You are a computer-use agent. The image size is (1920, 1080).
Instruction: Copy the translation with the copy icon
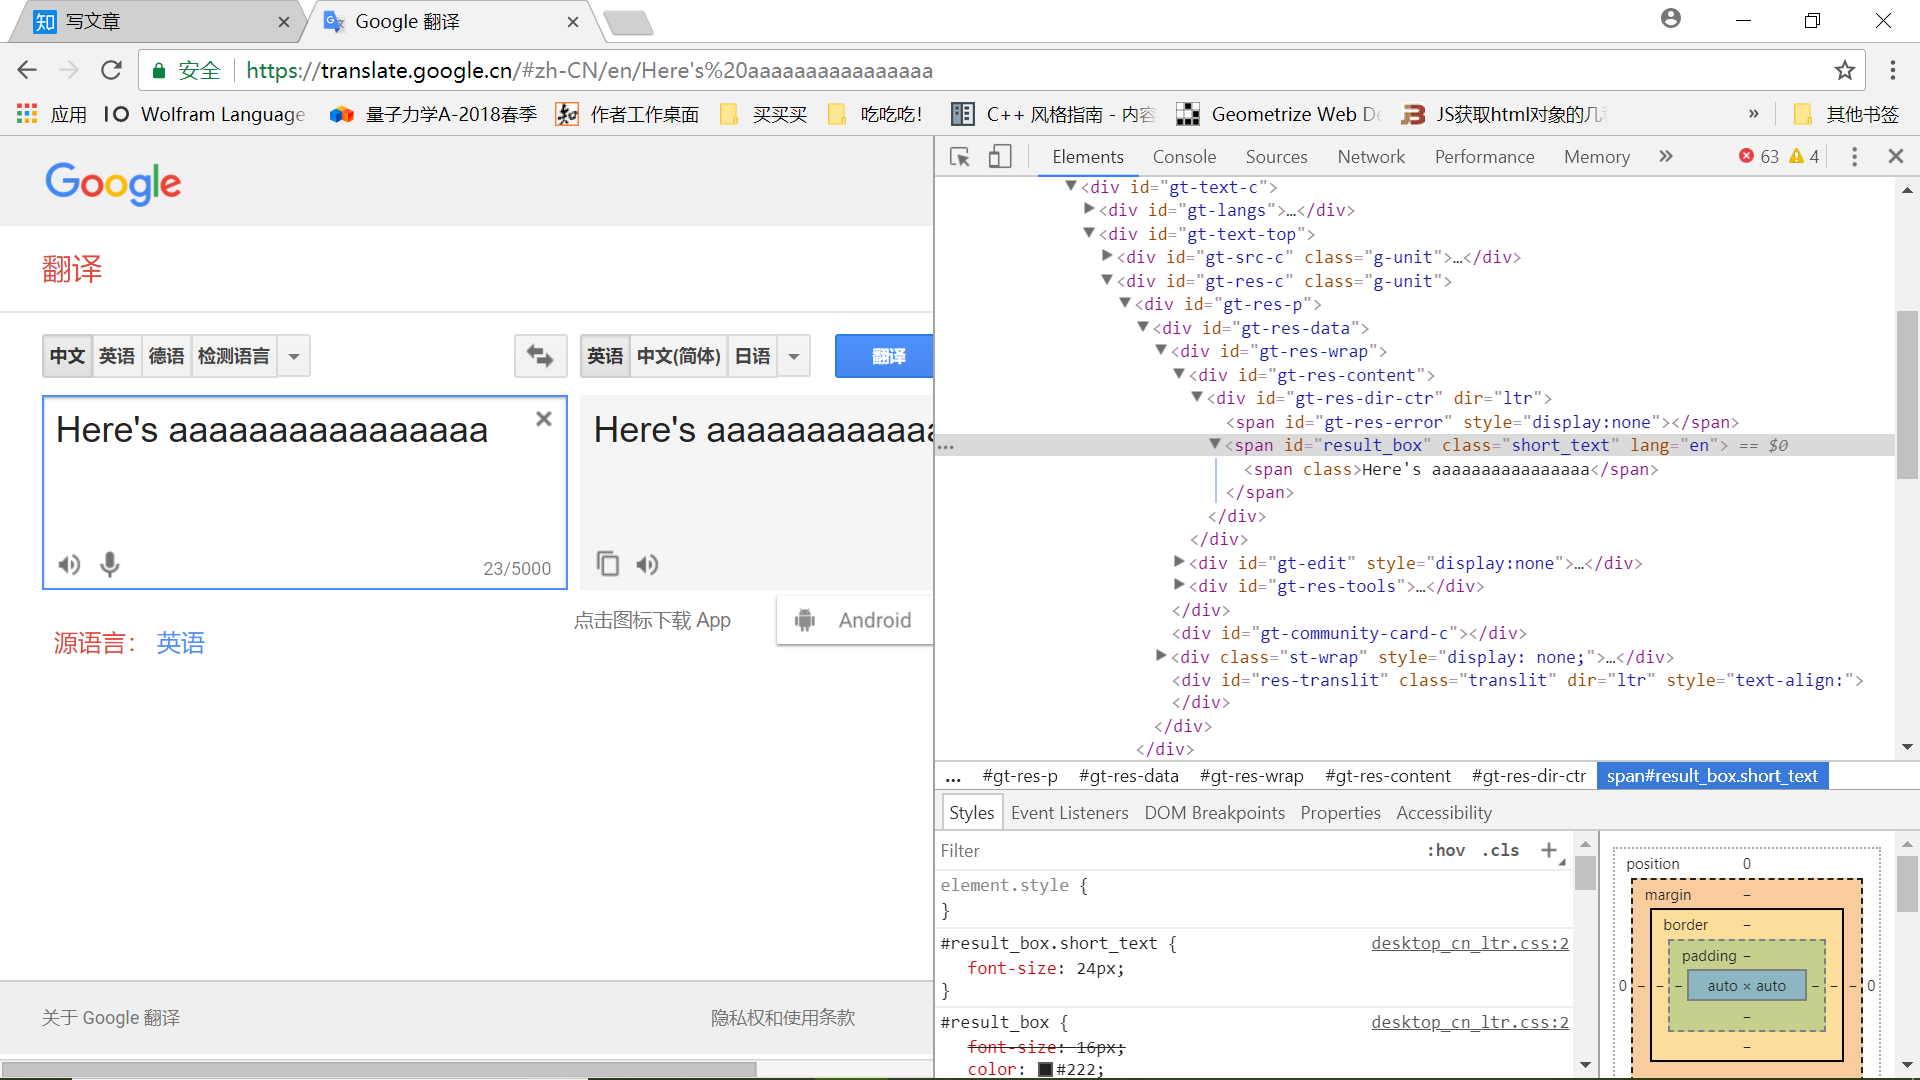[x=607, y=564]
